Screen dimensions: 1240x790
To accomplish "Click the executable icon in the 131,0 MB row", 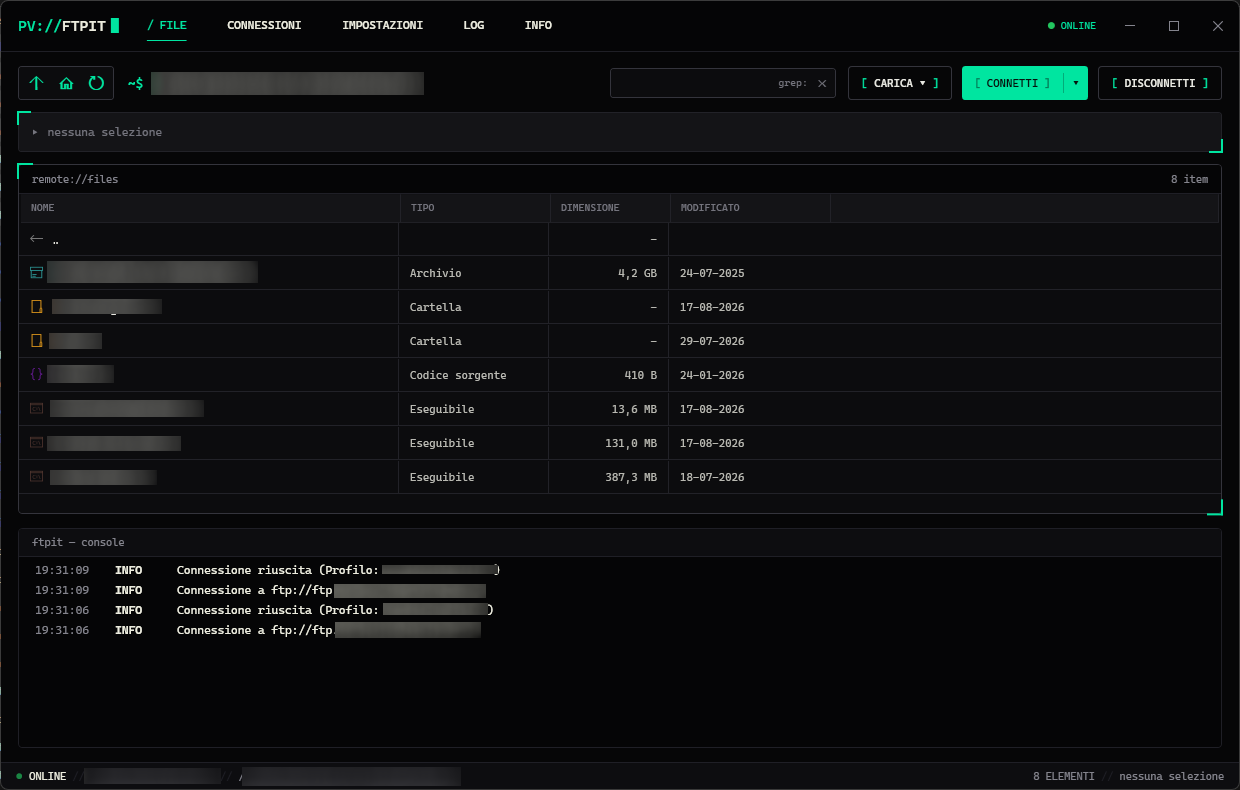I will click(x=37, y=443).
